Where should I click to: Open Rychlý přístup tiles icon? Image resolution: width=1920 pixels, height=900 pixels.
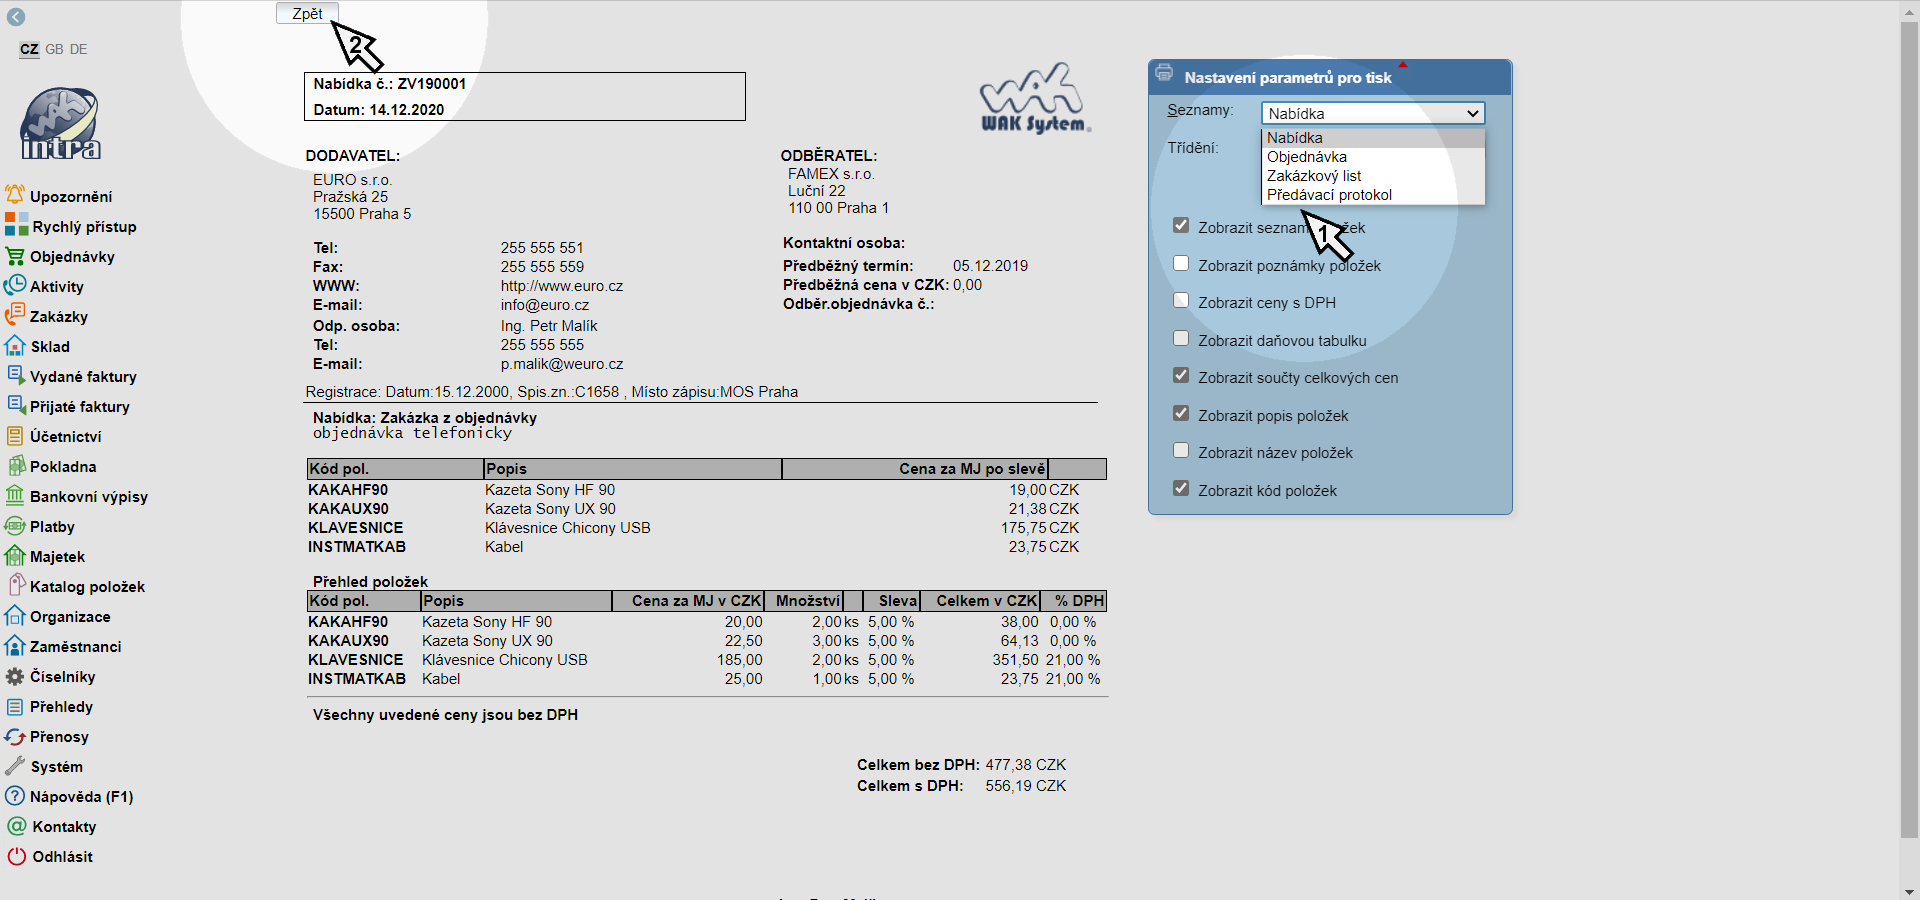16,225
